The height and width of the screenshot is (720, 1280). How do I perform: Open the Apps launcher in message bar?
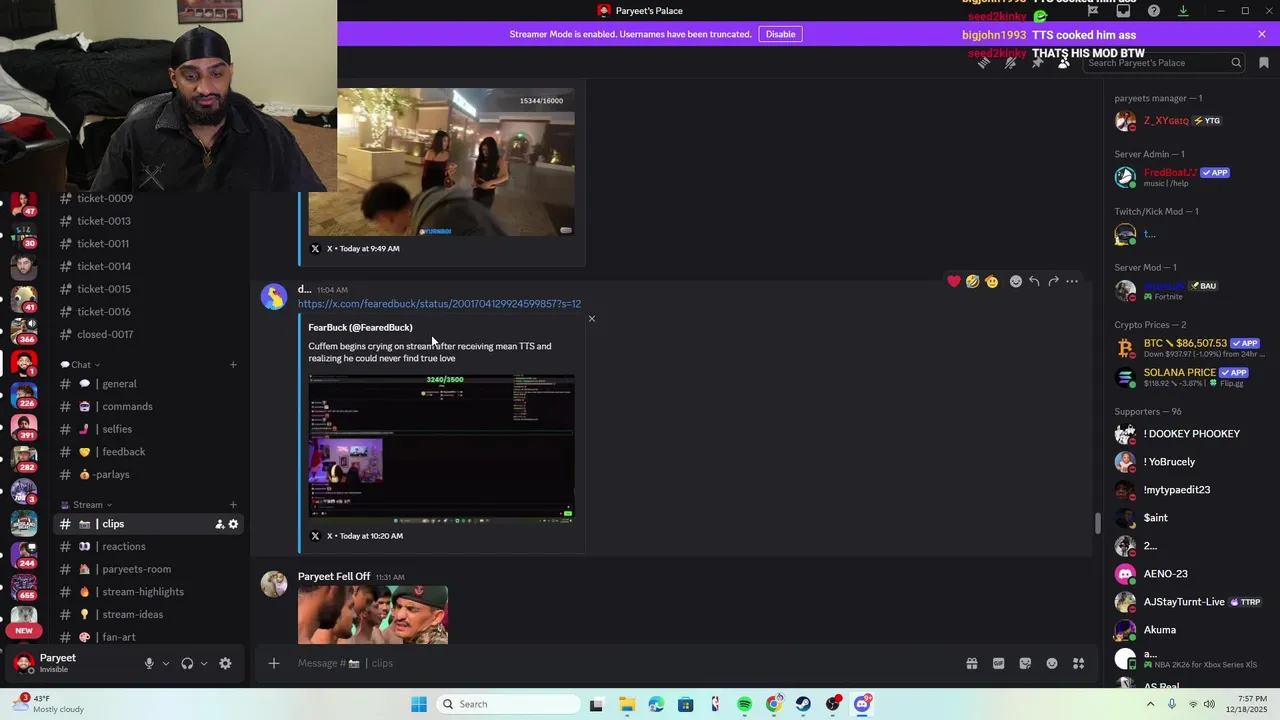1079,664
